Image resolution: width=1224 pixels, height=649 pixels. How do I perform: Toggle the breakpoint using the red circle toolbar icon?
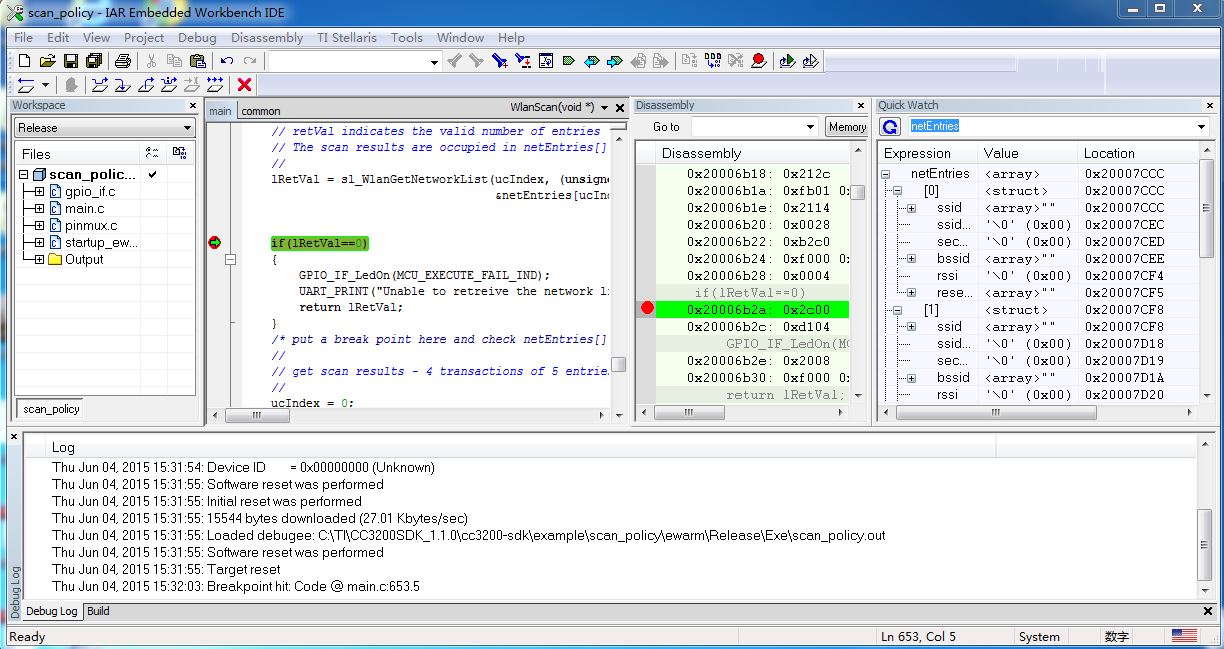[x=759, y=61]
